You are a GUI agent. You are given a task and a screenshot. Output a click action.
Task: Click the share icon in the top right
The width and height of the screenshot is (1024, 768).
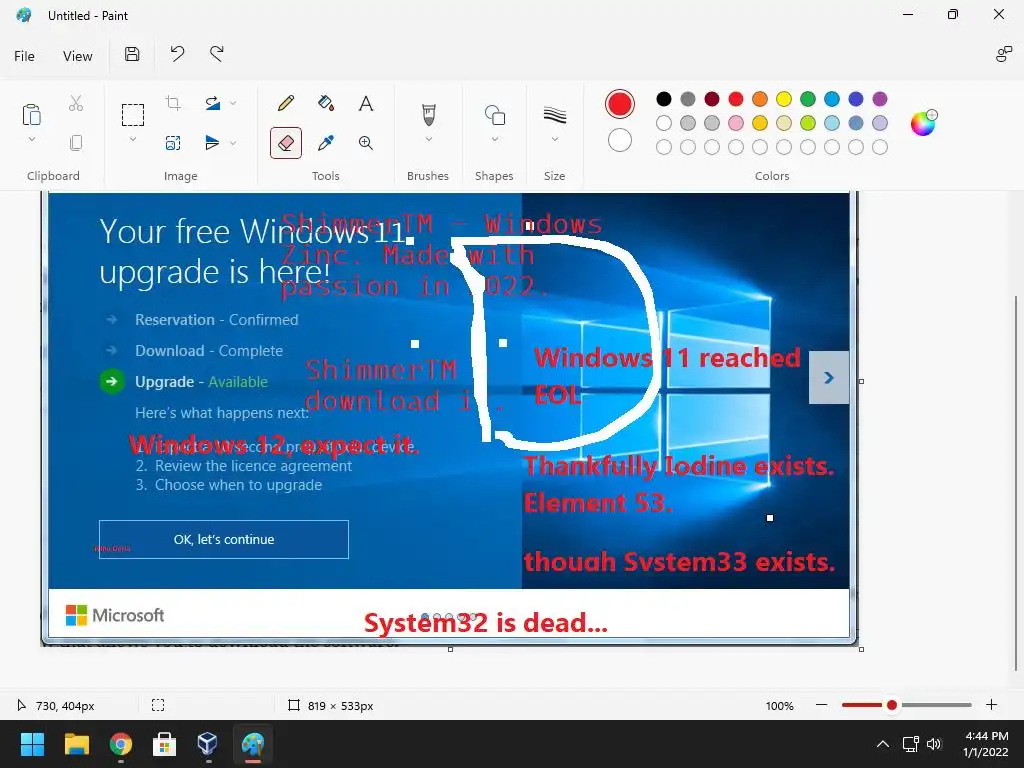point(1003,54)
